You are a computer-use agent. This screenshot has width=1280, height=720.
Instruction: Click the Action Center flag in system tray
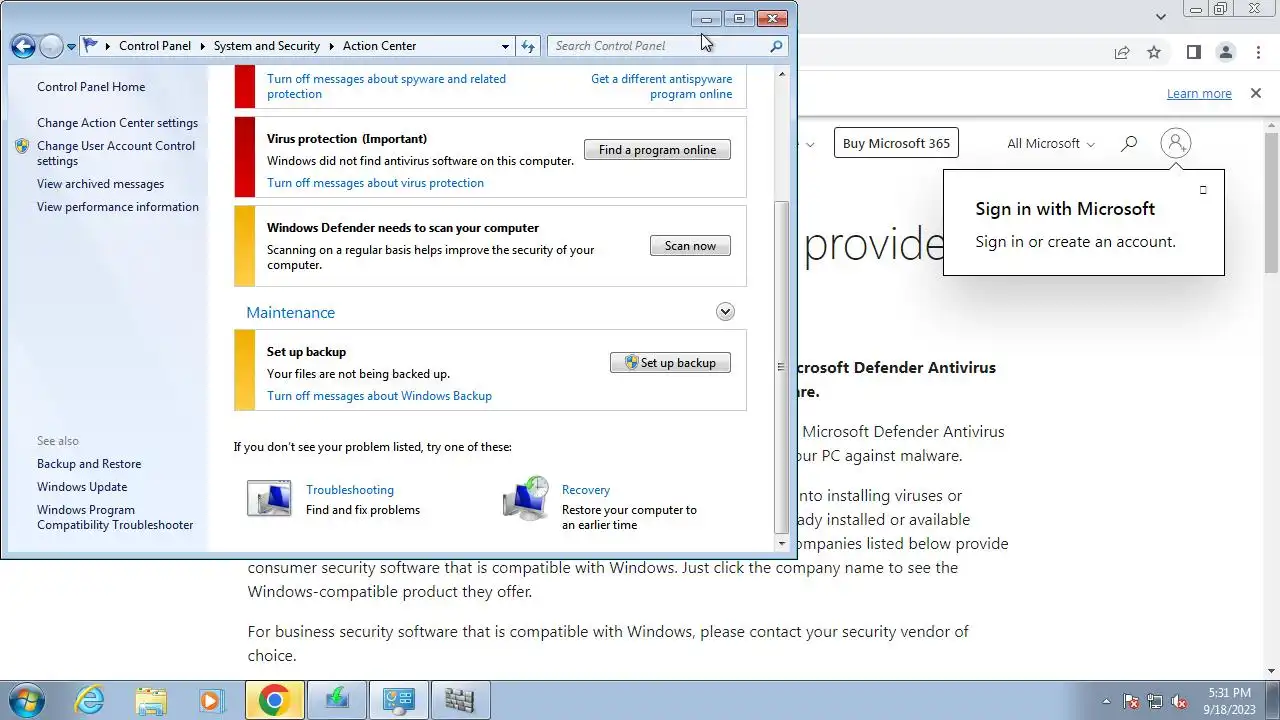pyautogui.click(x=1131, y=701)
